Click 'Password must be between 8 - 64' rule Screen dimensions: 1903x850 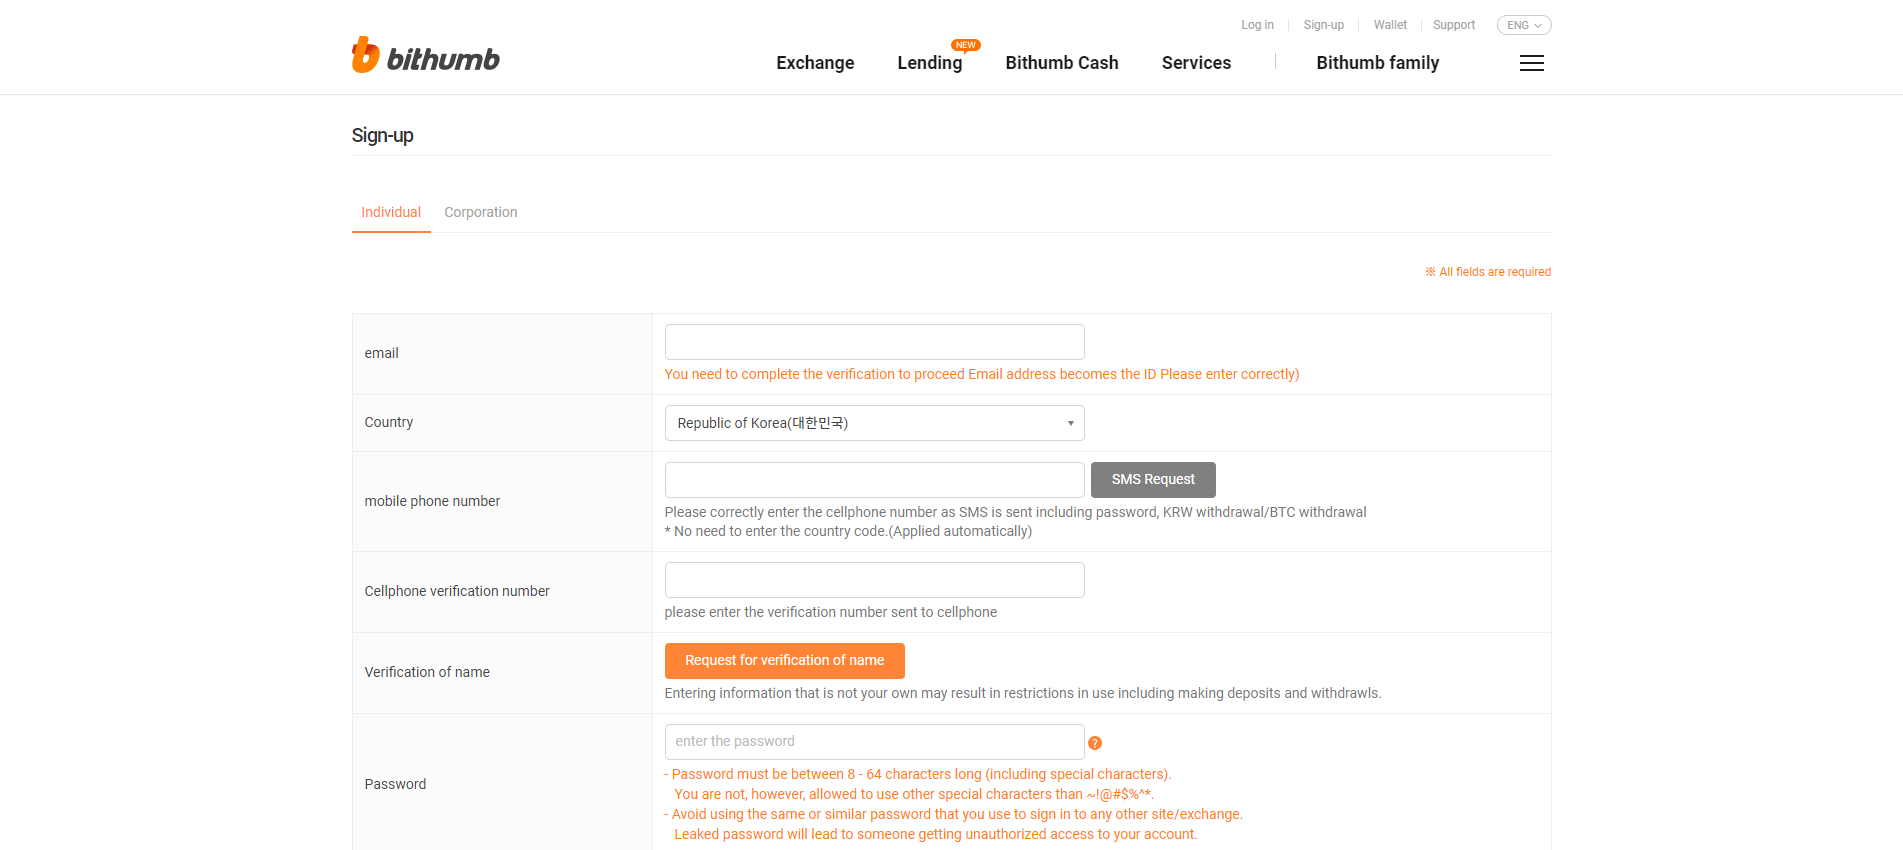(x=917, y=774)
